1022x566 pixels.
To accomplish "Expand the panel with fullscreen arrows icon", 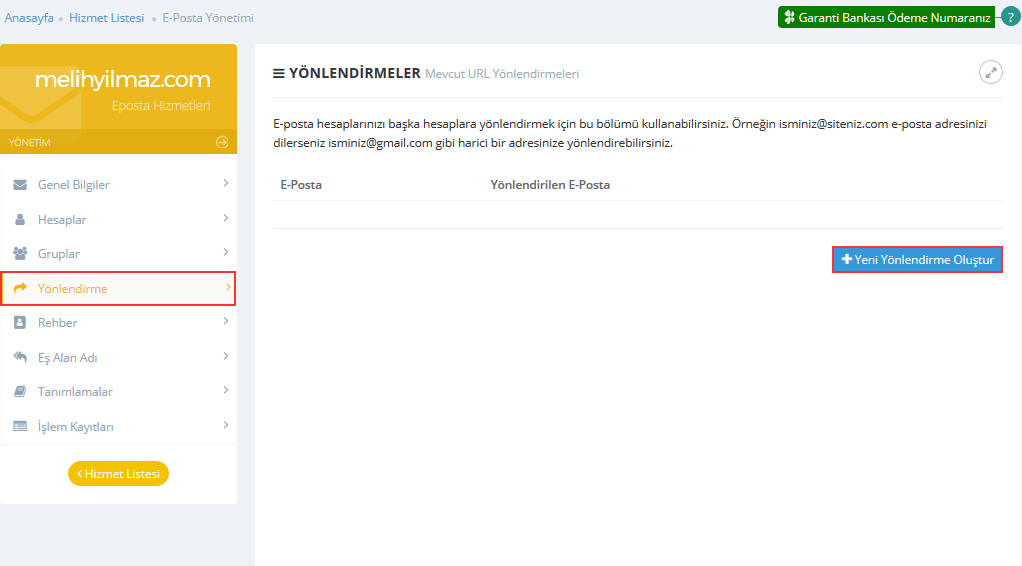I will tap(990, 72).
